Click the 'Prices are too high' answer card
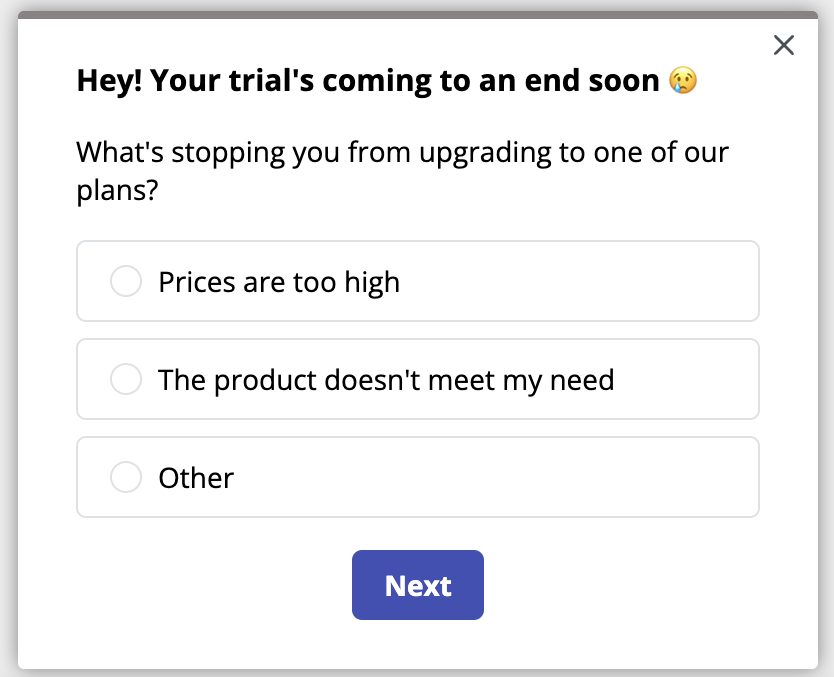 (x=417, y=281)
